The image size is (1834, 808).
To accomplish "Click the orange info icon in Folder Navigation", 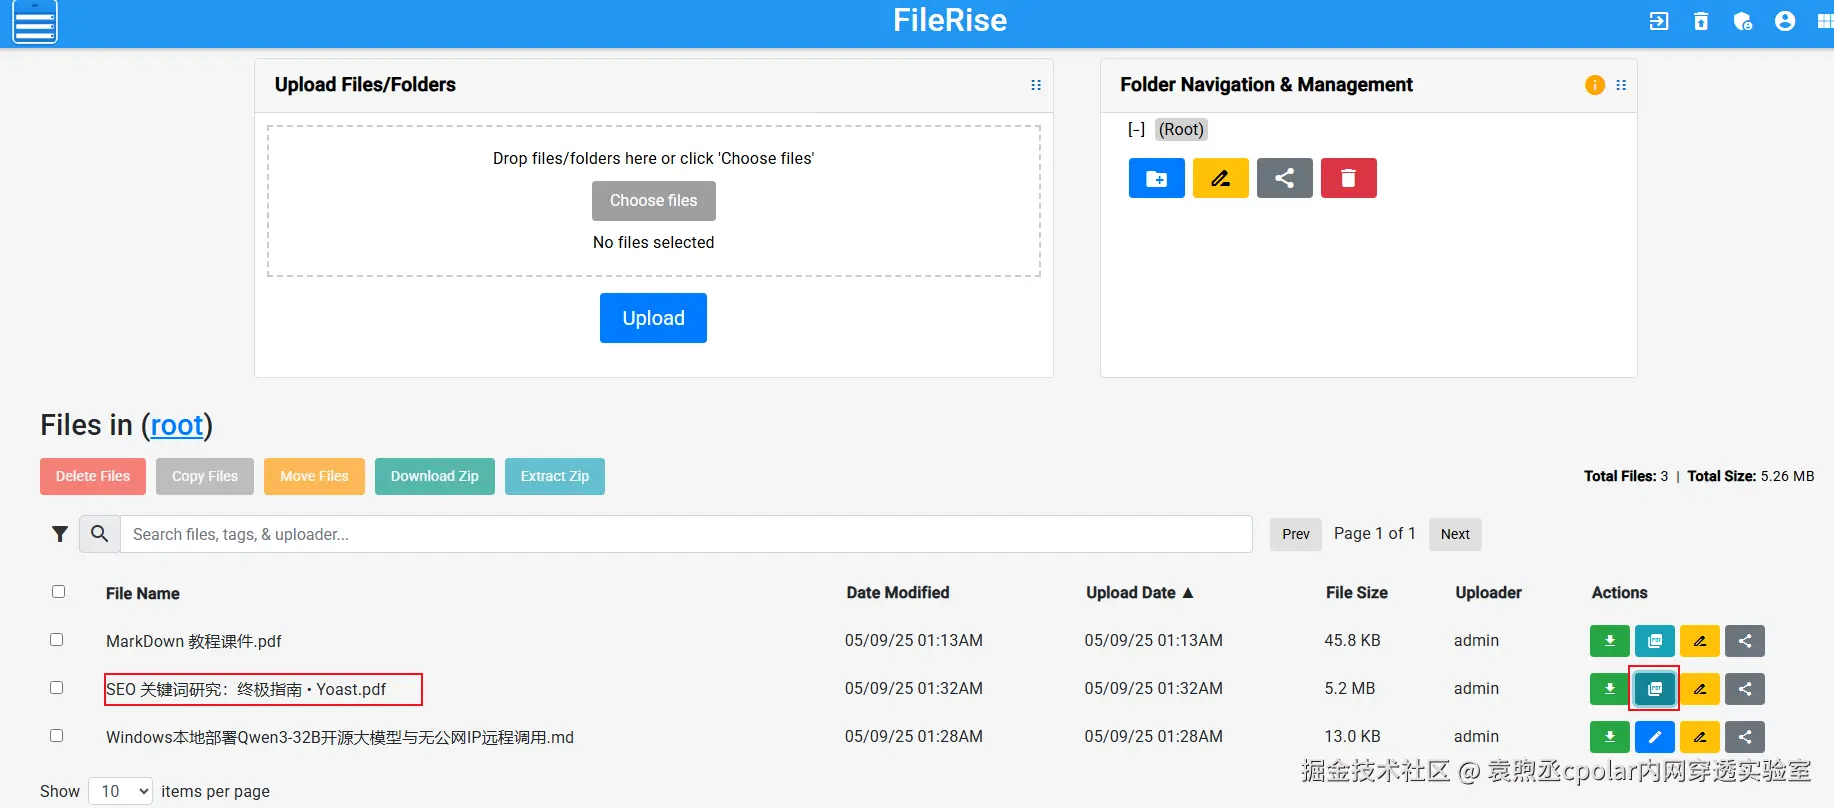I will 1595,85.
